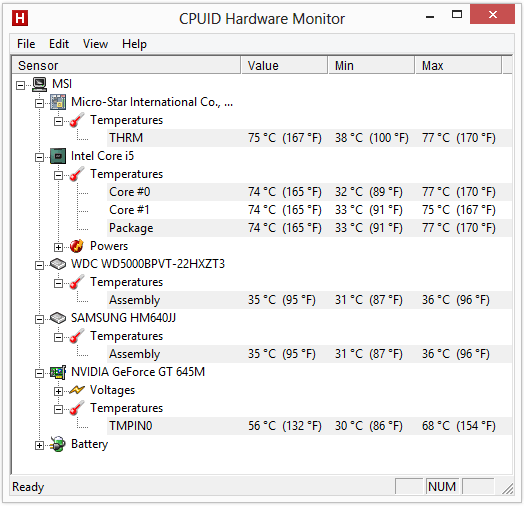Open the Help menu
524x506 pixels.
click(x=134, y=44)
